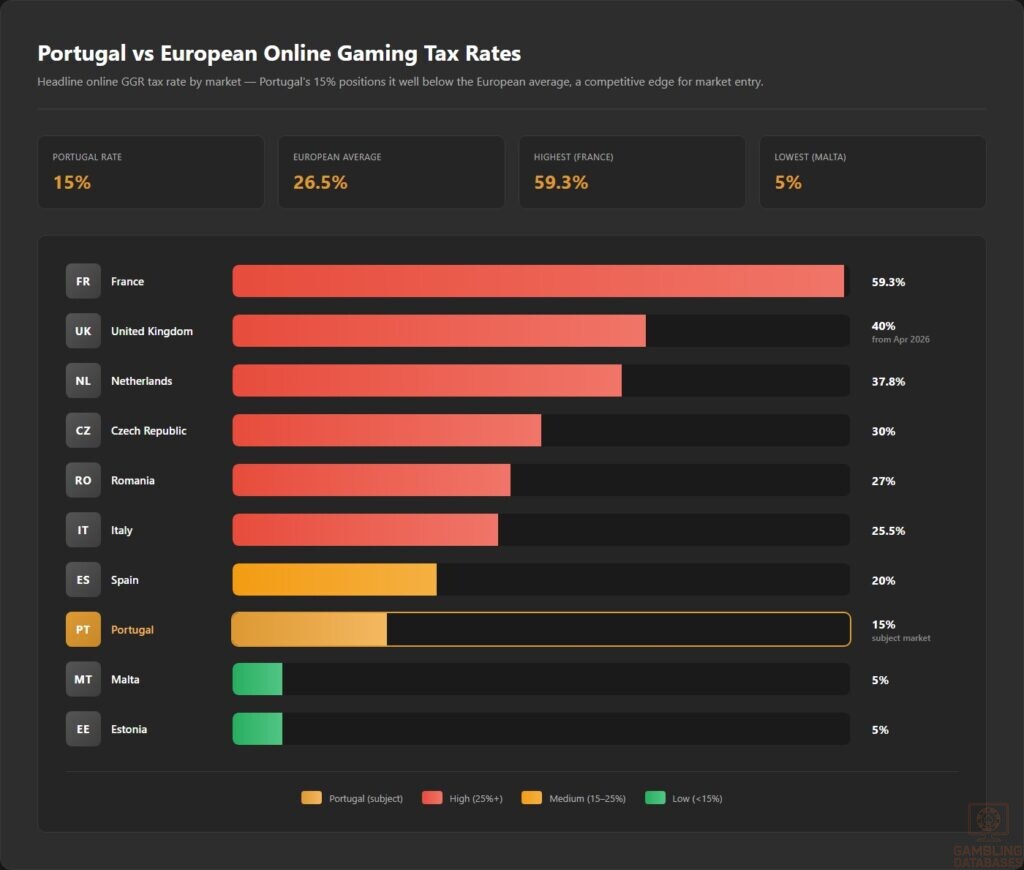This screenshot has height=870, width=1024.
Task: Open the European Average 26.5% card
Action: [x=391, y=172]
